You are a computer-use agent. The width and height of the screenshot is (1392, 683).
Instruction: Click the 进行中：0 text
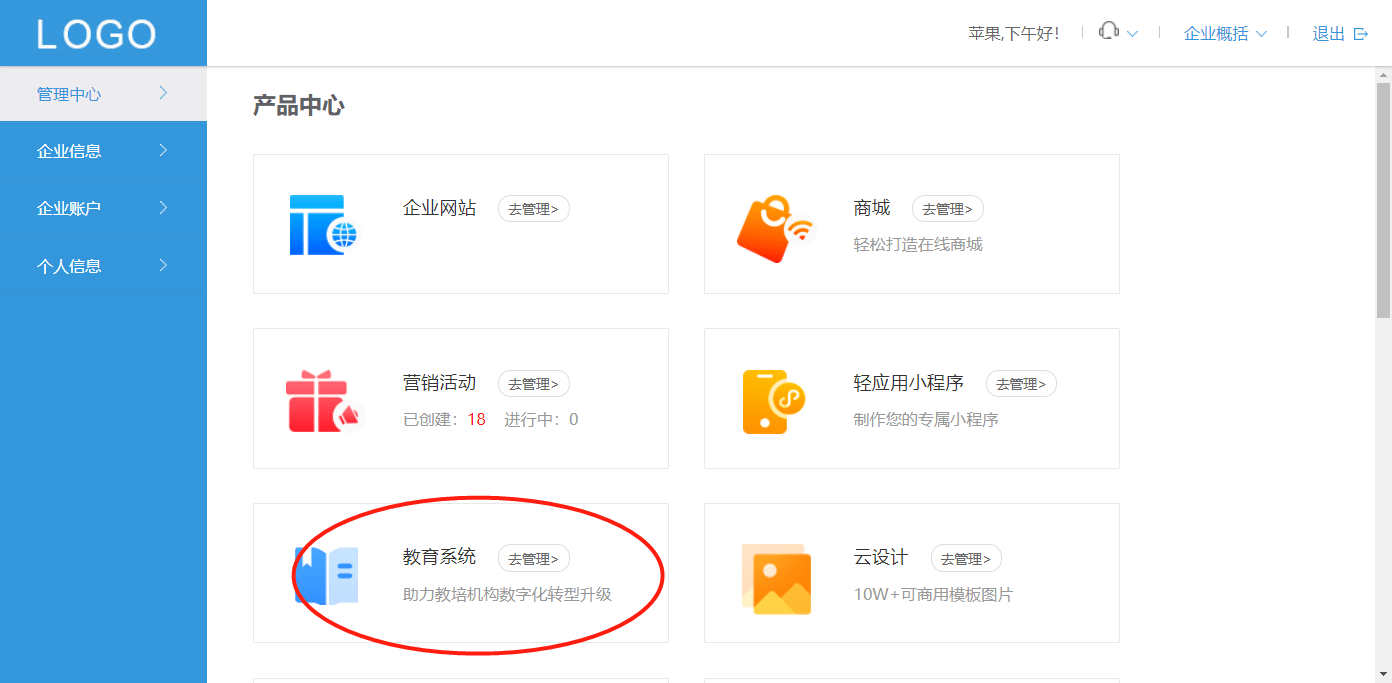(x=541, y=419)
